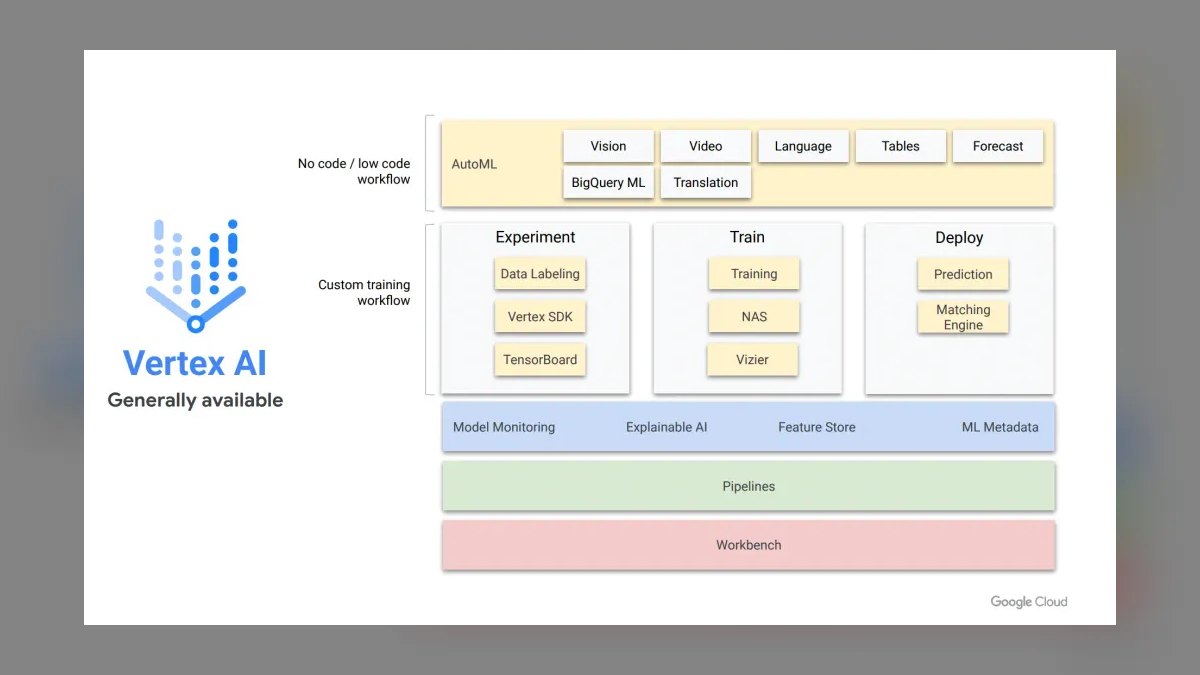Click the Training box
Image resolution: width=1200 pixels, height=675 pixels.
click(754, 274)
